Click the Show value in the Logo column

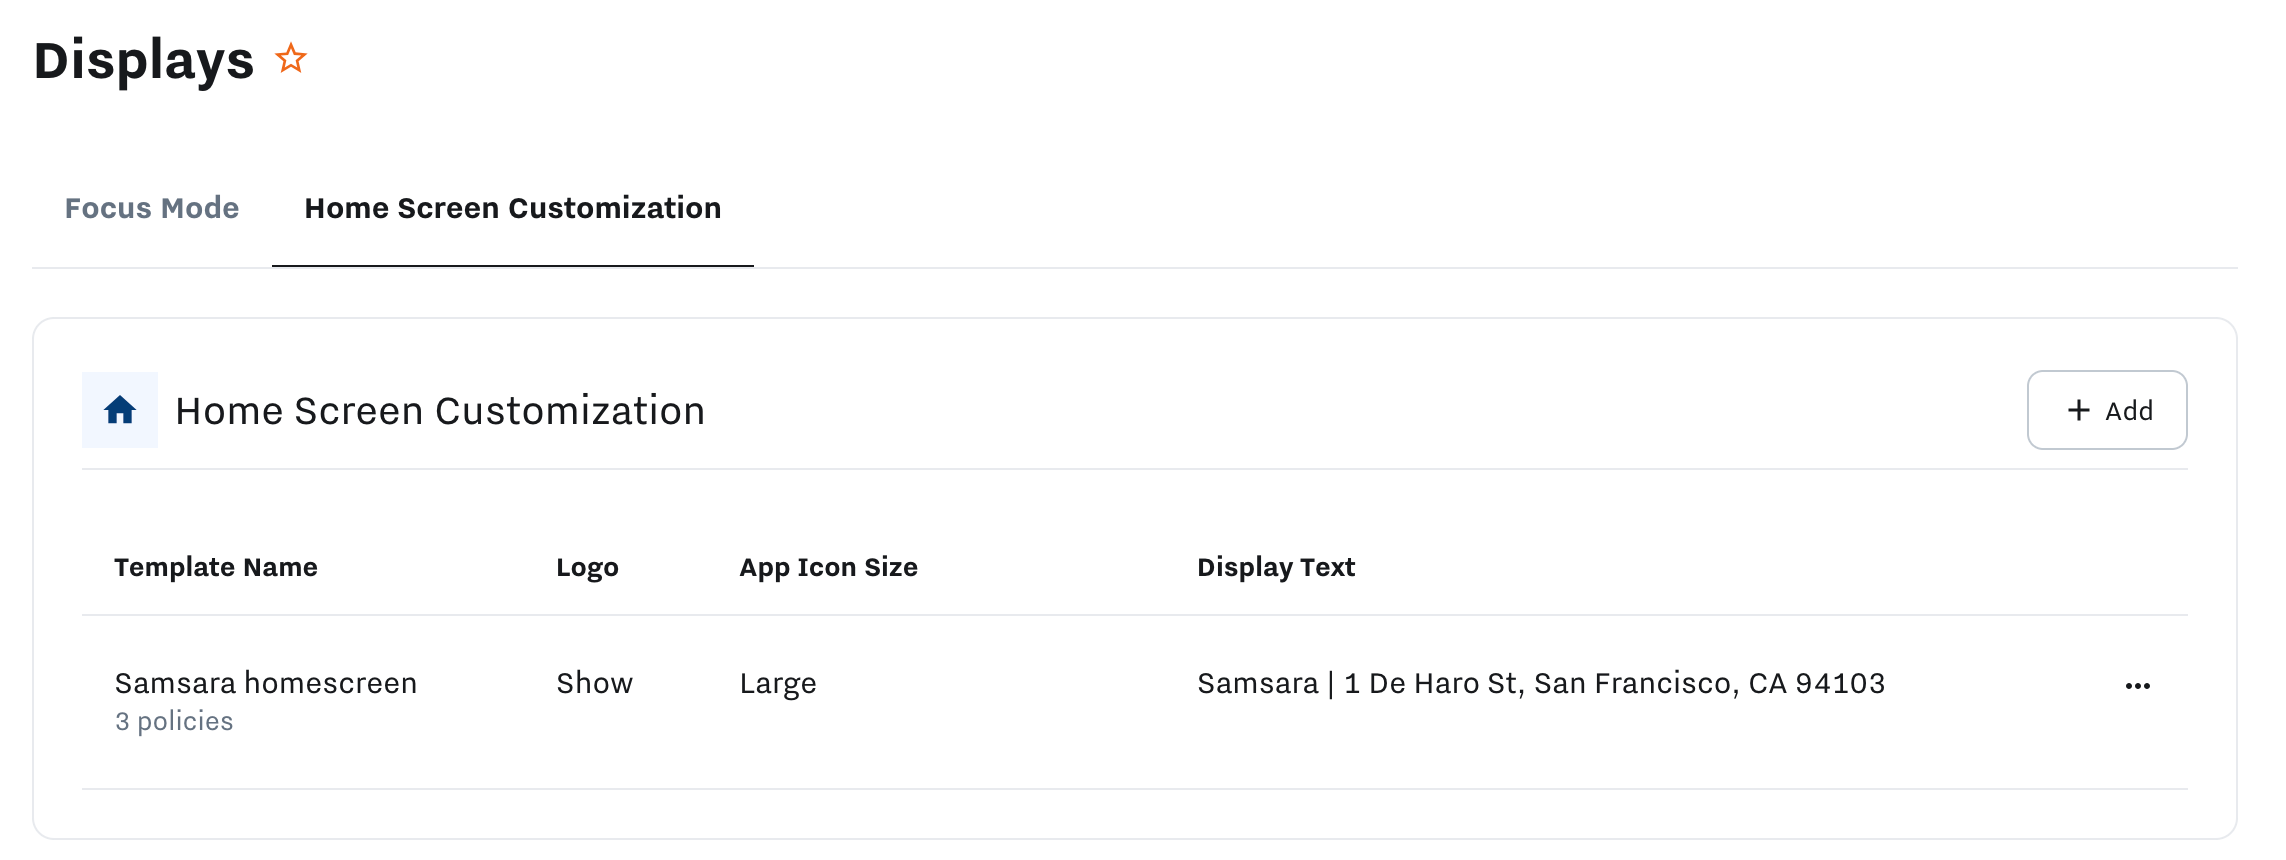point(595,684)
